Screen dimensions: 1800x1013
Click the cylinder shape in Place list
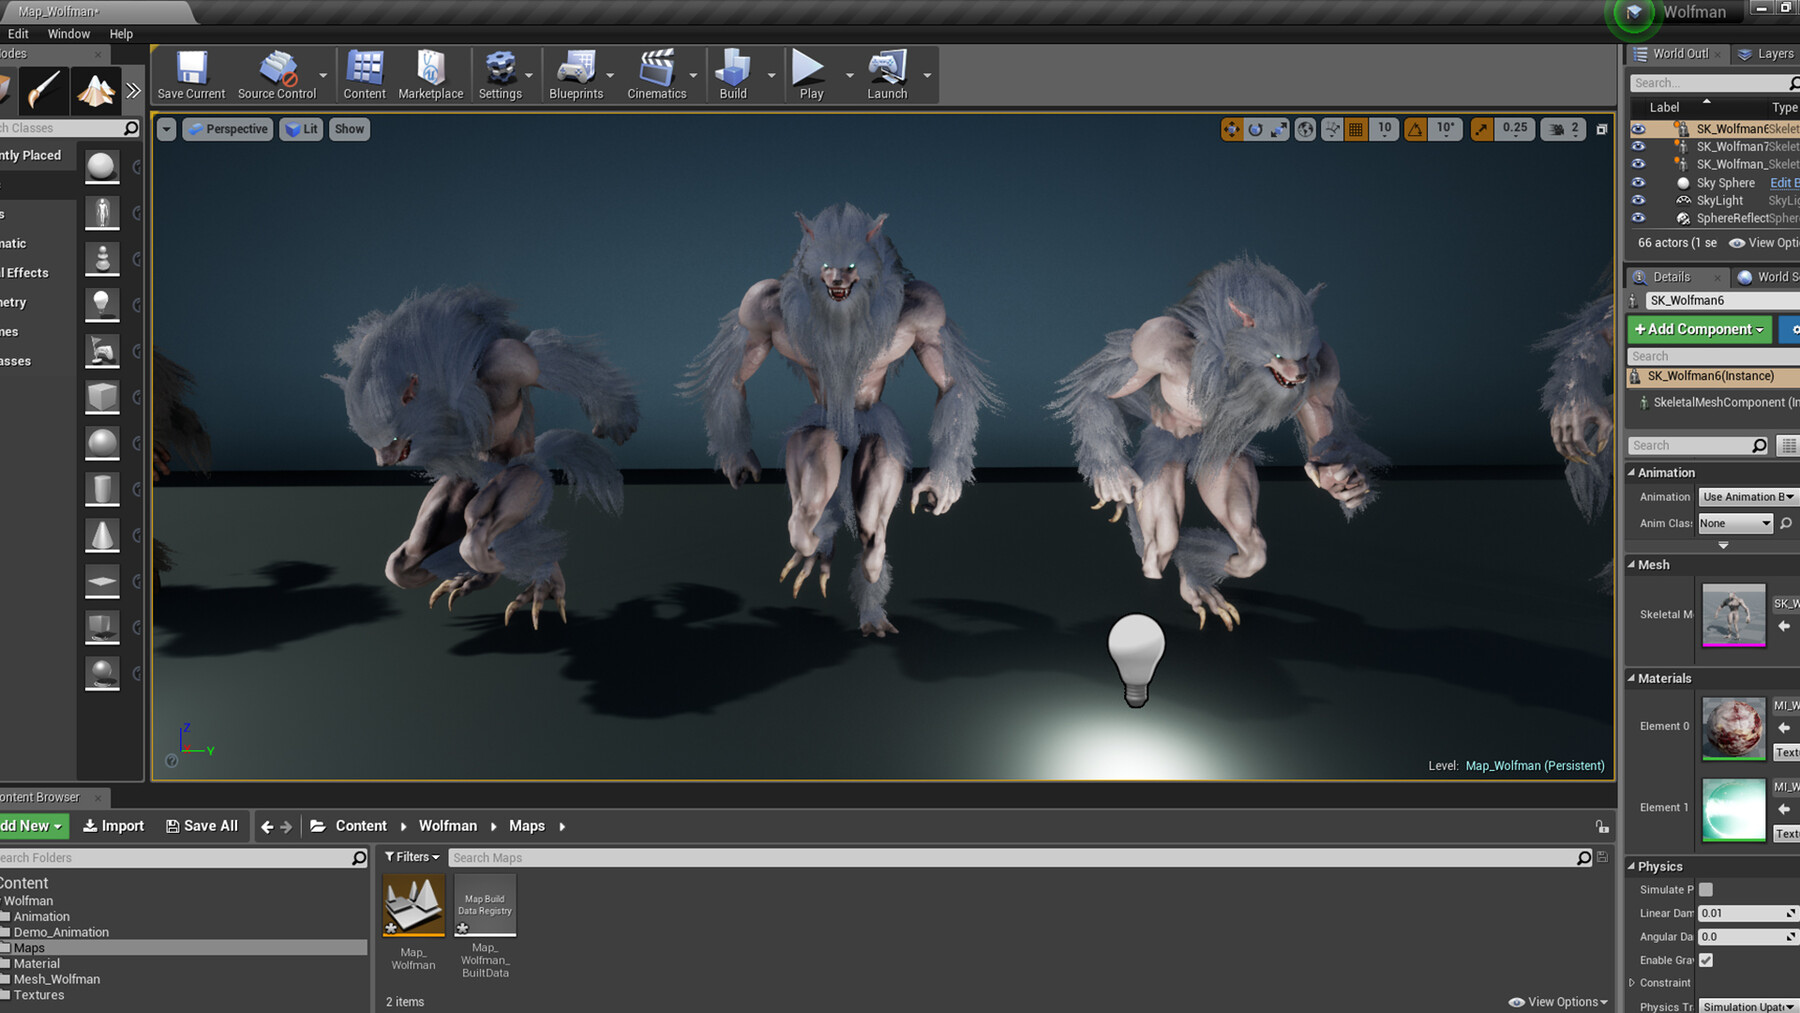tap(102, 489)
